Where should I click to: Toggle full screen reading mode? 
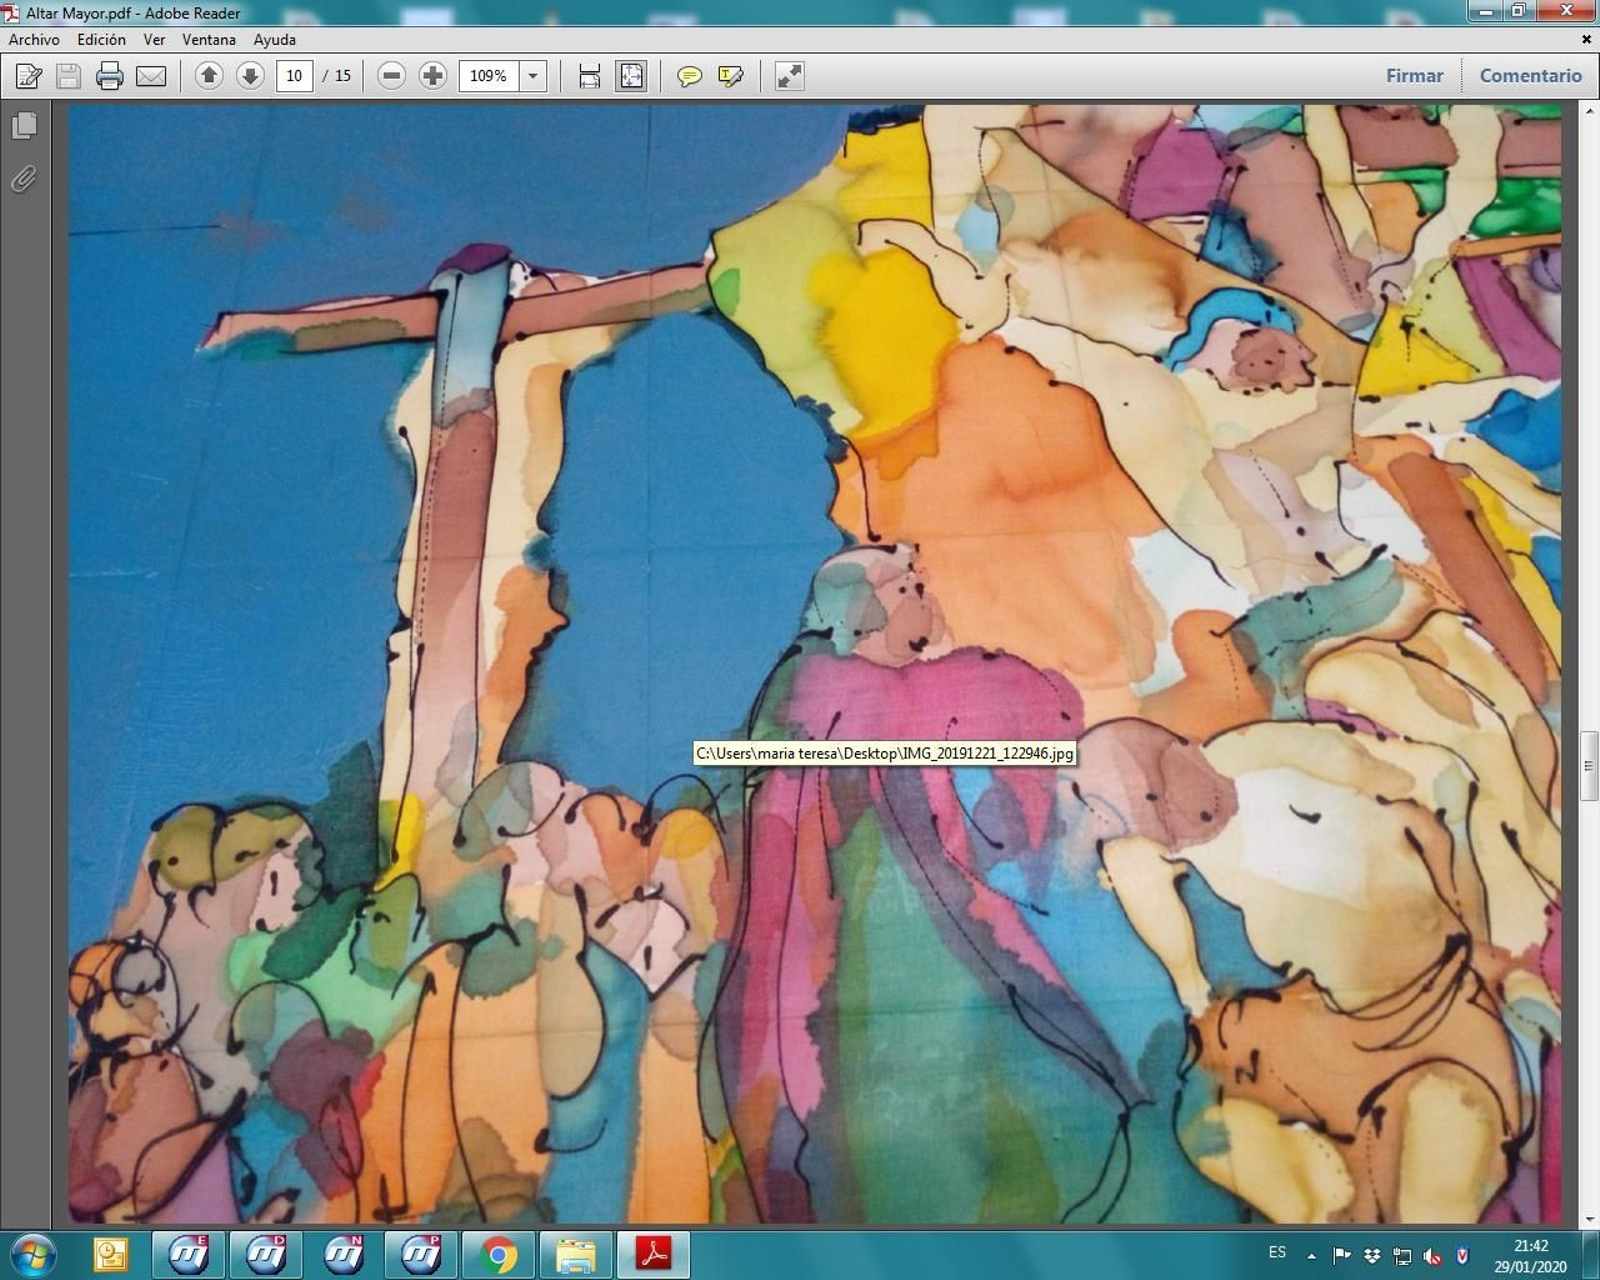(x=789, y=76)
